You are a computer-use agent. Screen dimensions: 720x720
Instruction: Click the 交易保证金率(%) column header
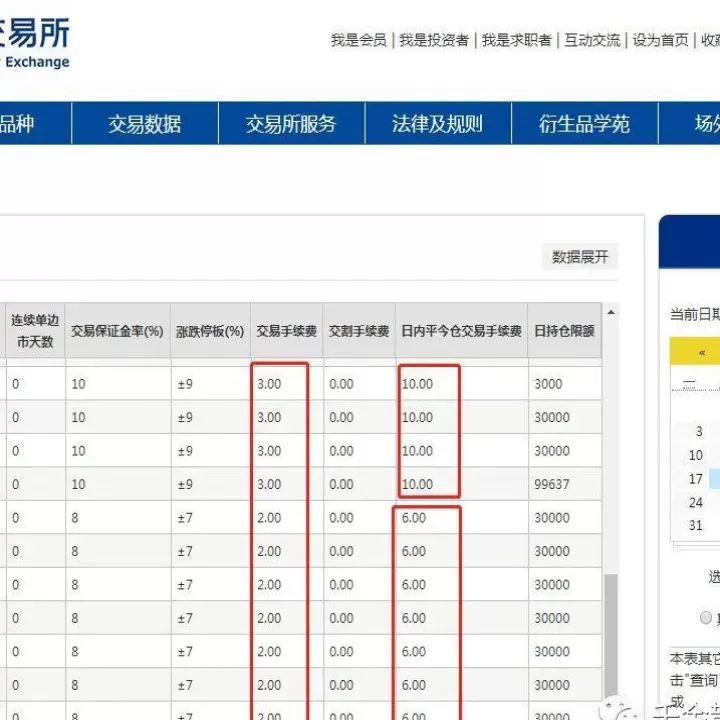pos(118,331)
